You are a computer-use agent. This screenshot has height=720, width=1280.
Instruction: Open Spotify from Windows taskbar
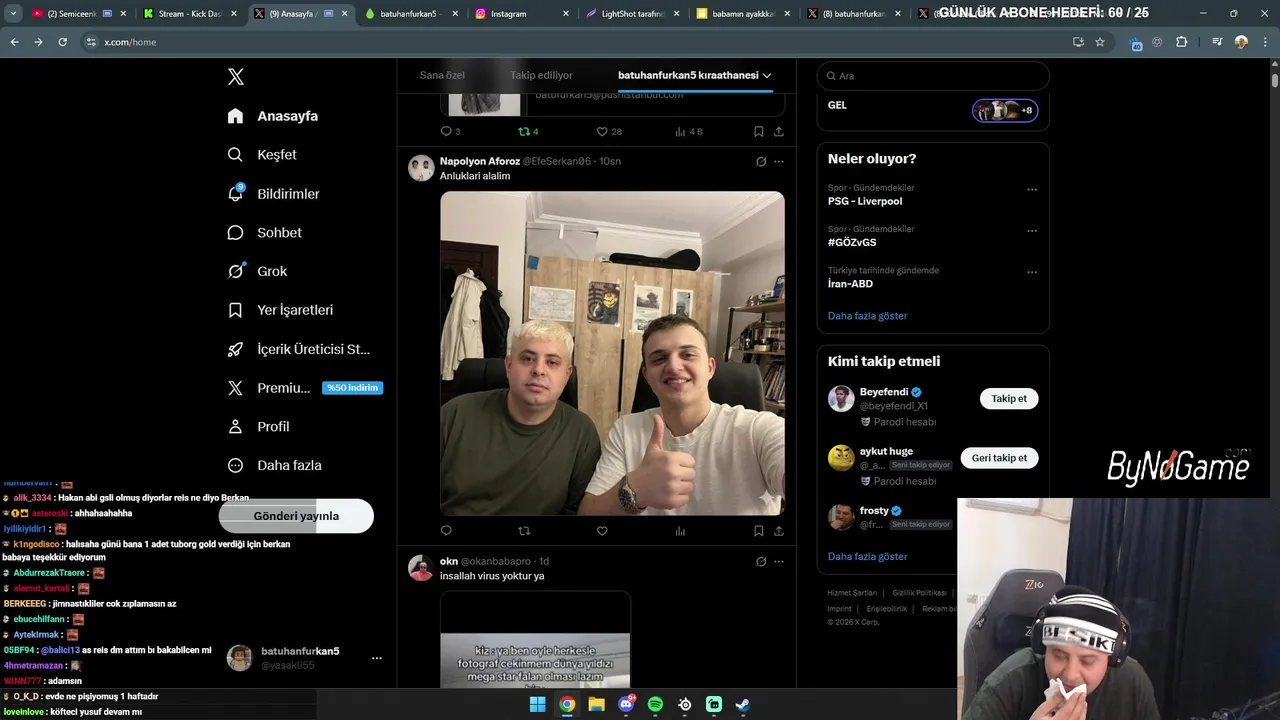click(x=655, y=704)
